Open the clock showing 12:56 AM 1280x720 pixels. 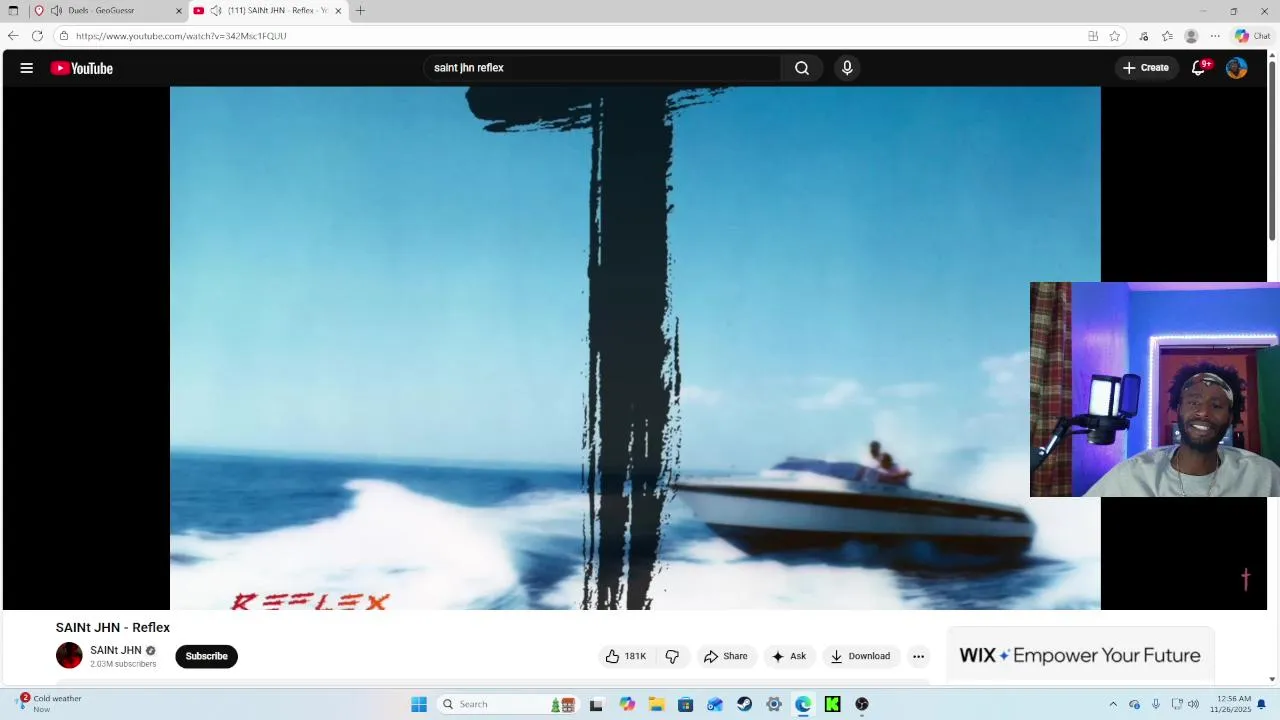click(x=1230, y=704)
